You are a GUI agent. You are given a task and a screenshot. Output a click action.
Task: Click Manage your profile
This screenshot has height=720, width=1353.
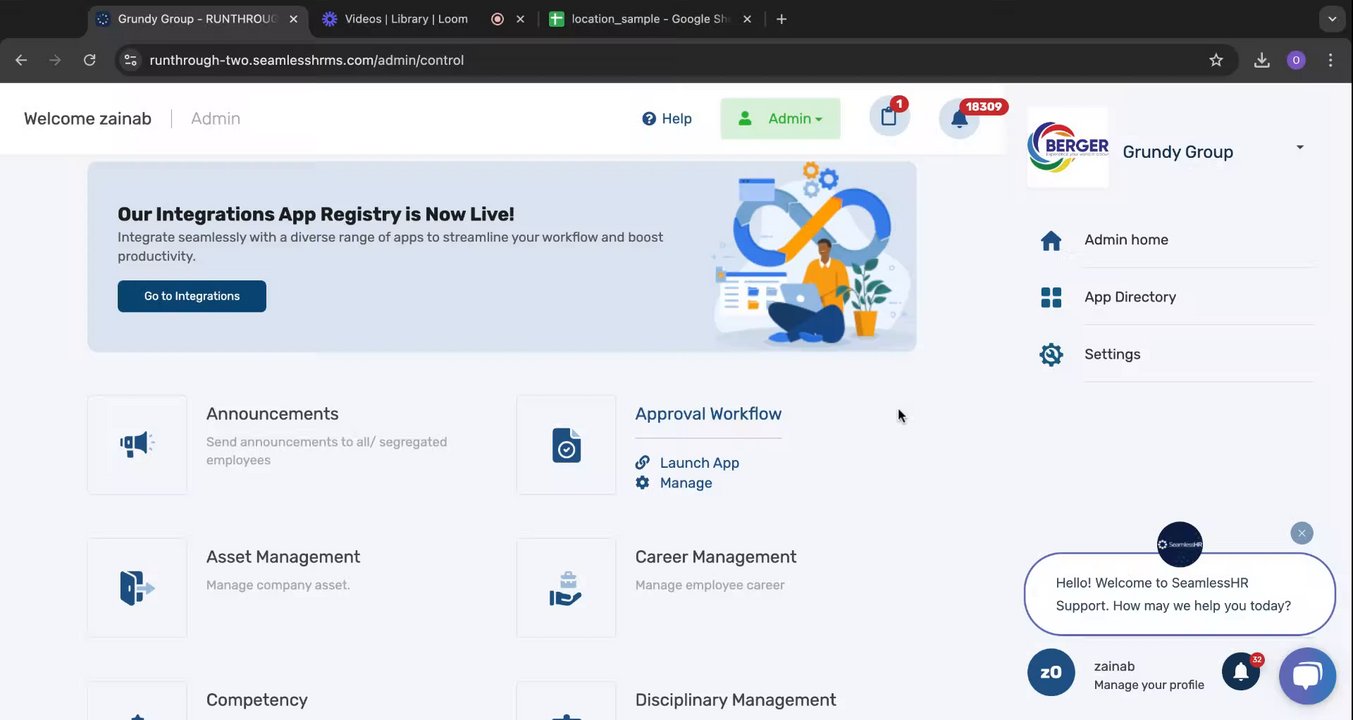[1149, 685]
